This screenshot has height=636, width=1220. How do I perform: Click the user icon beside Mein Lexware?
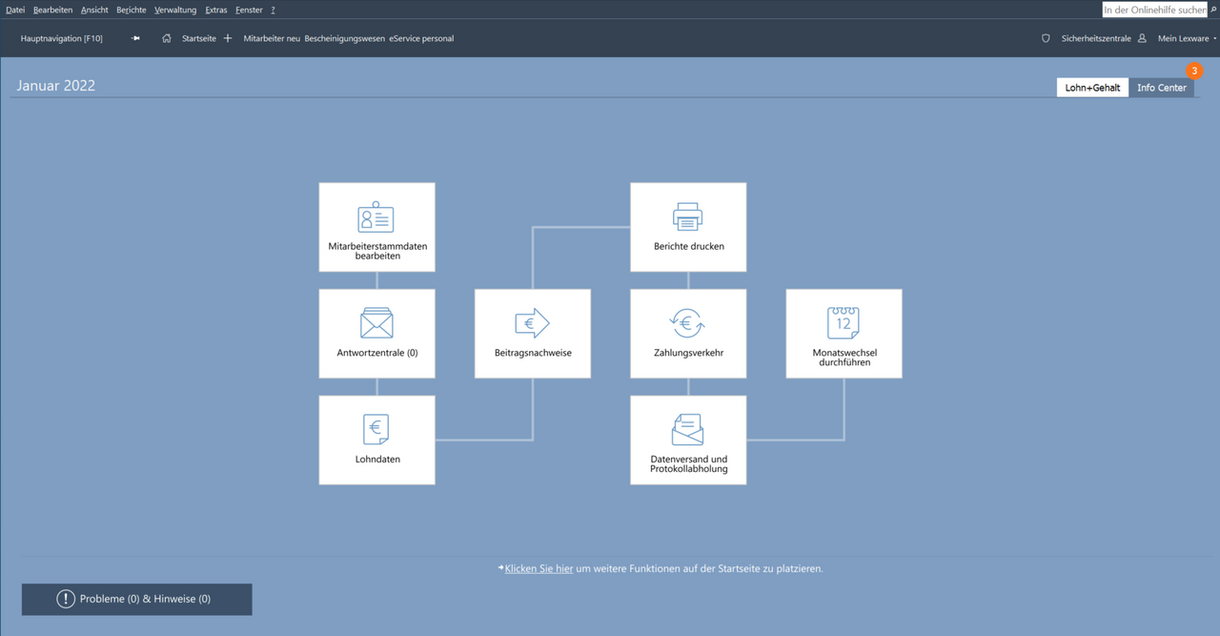tap(1142, 38)
